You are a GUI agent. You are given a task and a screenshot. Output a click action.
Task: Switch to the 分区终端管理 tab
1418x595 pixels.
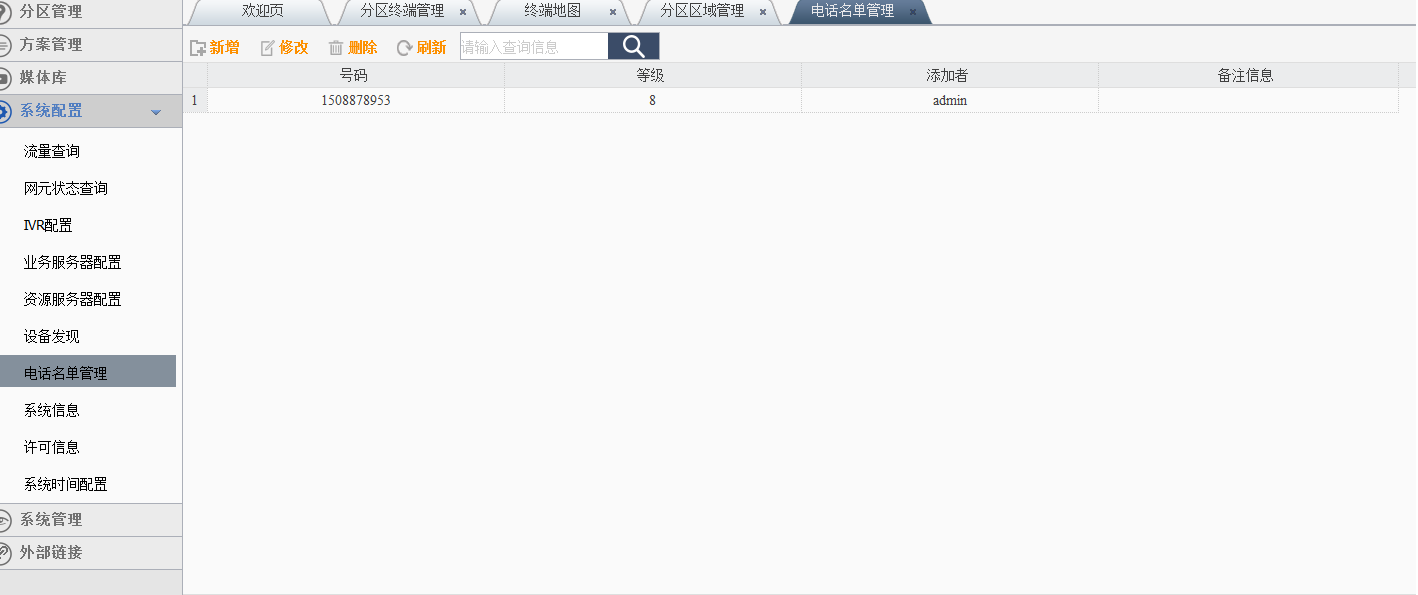click(402, 11)
